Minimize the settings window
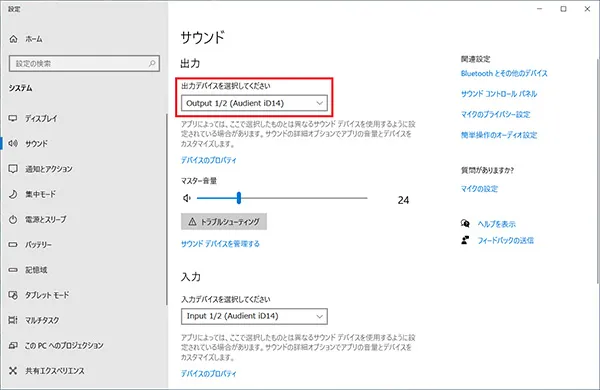This screenshot has width=600, height=390. coord(540,9)
